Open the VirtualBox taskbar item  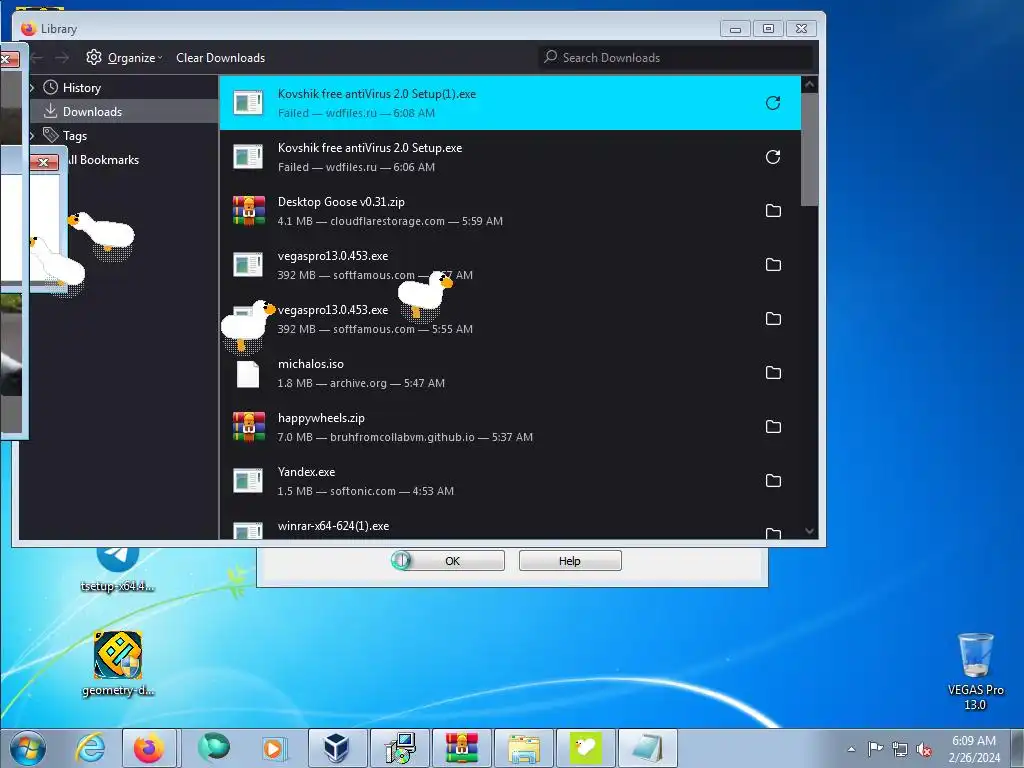point(337,748)
